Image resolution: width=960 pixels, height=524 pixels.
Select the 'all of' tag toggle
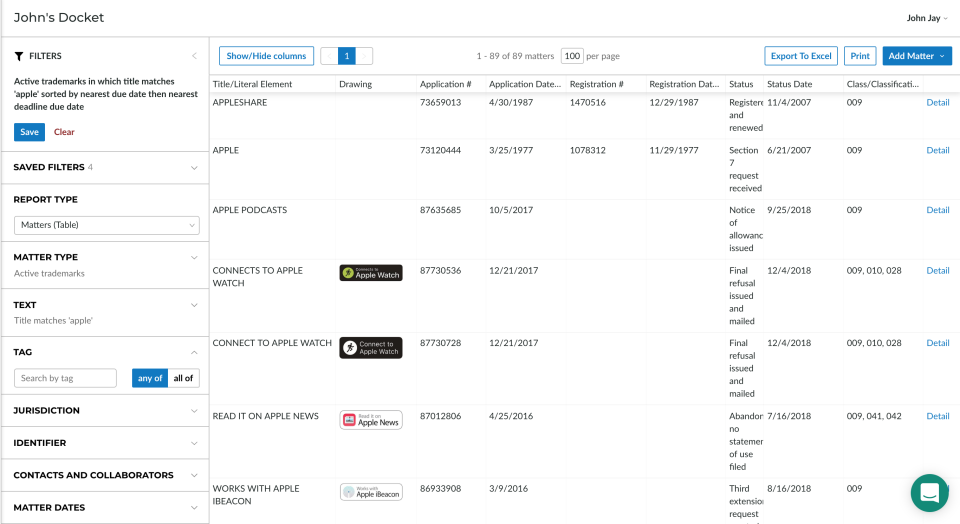[x=183, y=378]
